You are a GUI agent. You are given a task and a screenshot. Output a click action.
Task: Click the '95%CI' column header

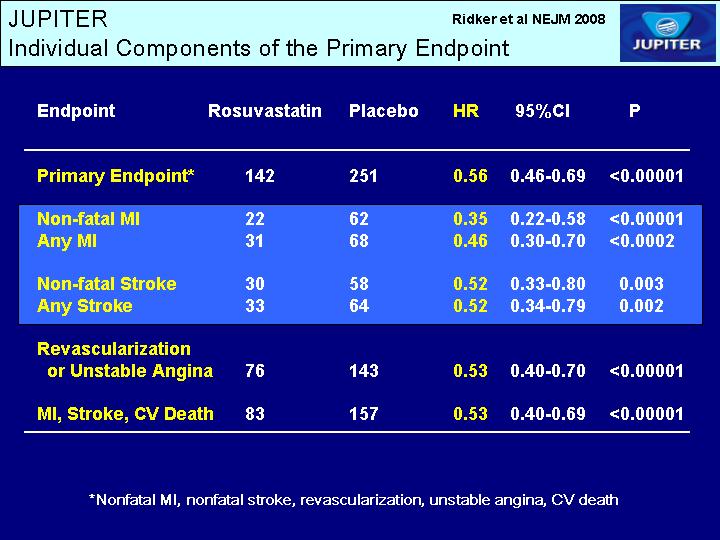coord(542,111)
